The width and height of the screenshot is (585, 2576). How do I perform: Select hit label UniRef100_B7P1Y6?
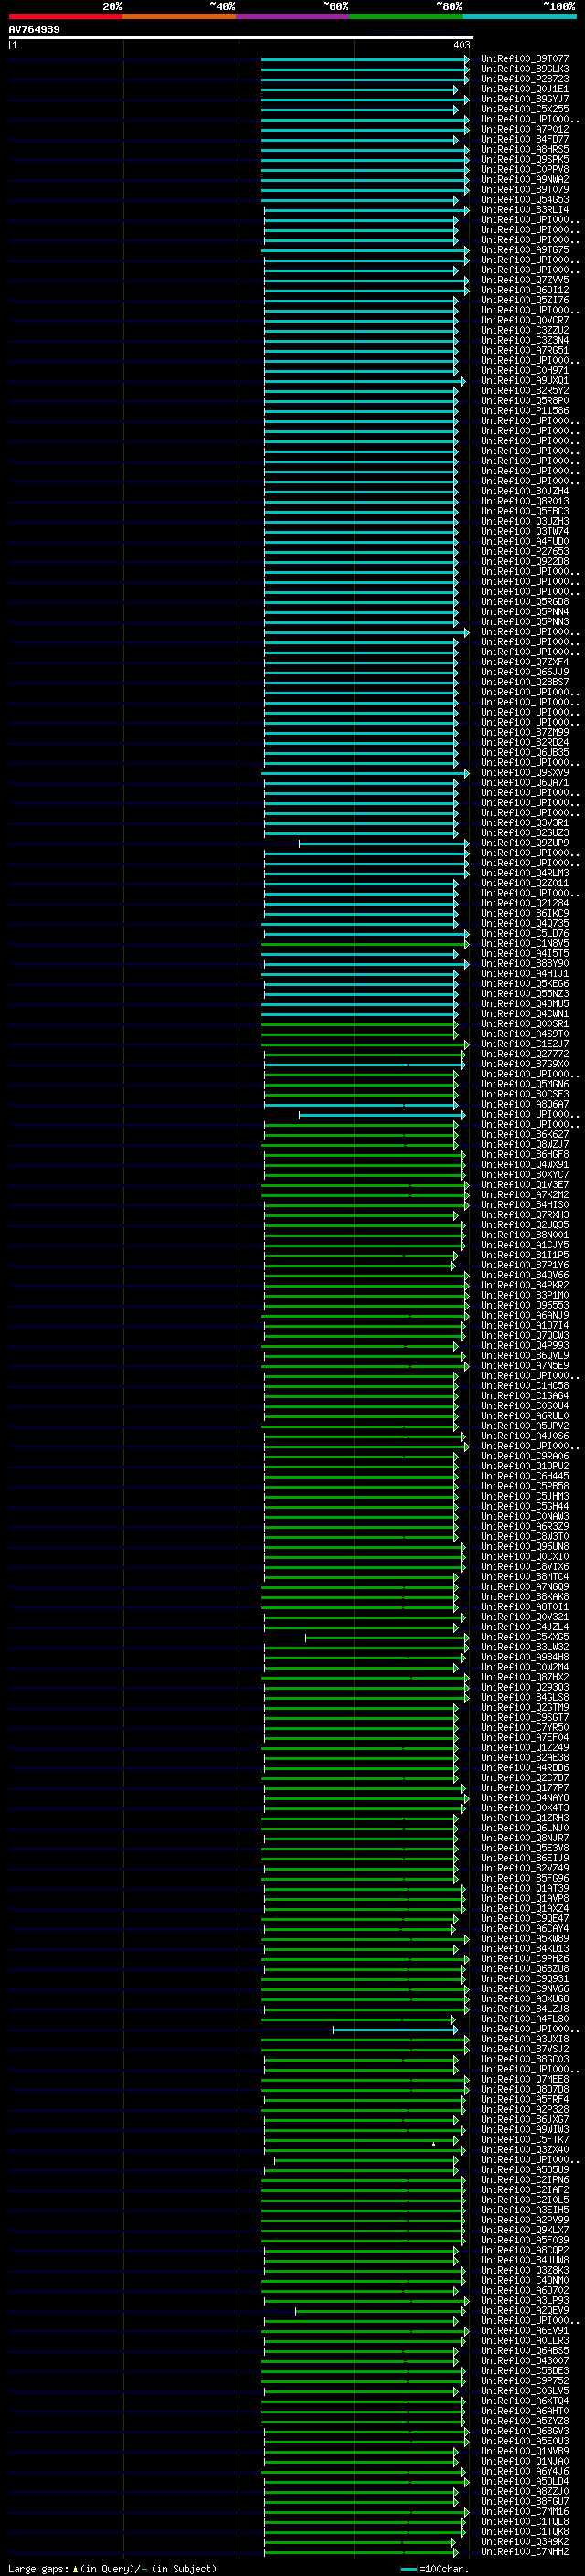tap(525, 1264)
